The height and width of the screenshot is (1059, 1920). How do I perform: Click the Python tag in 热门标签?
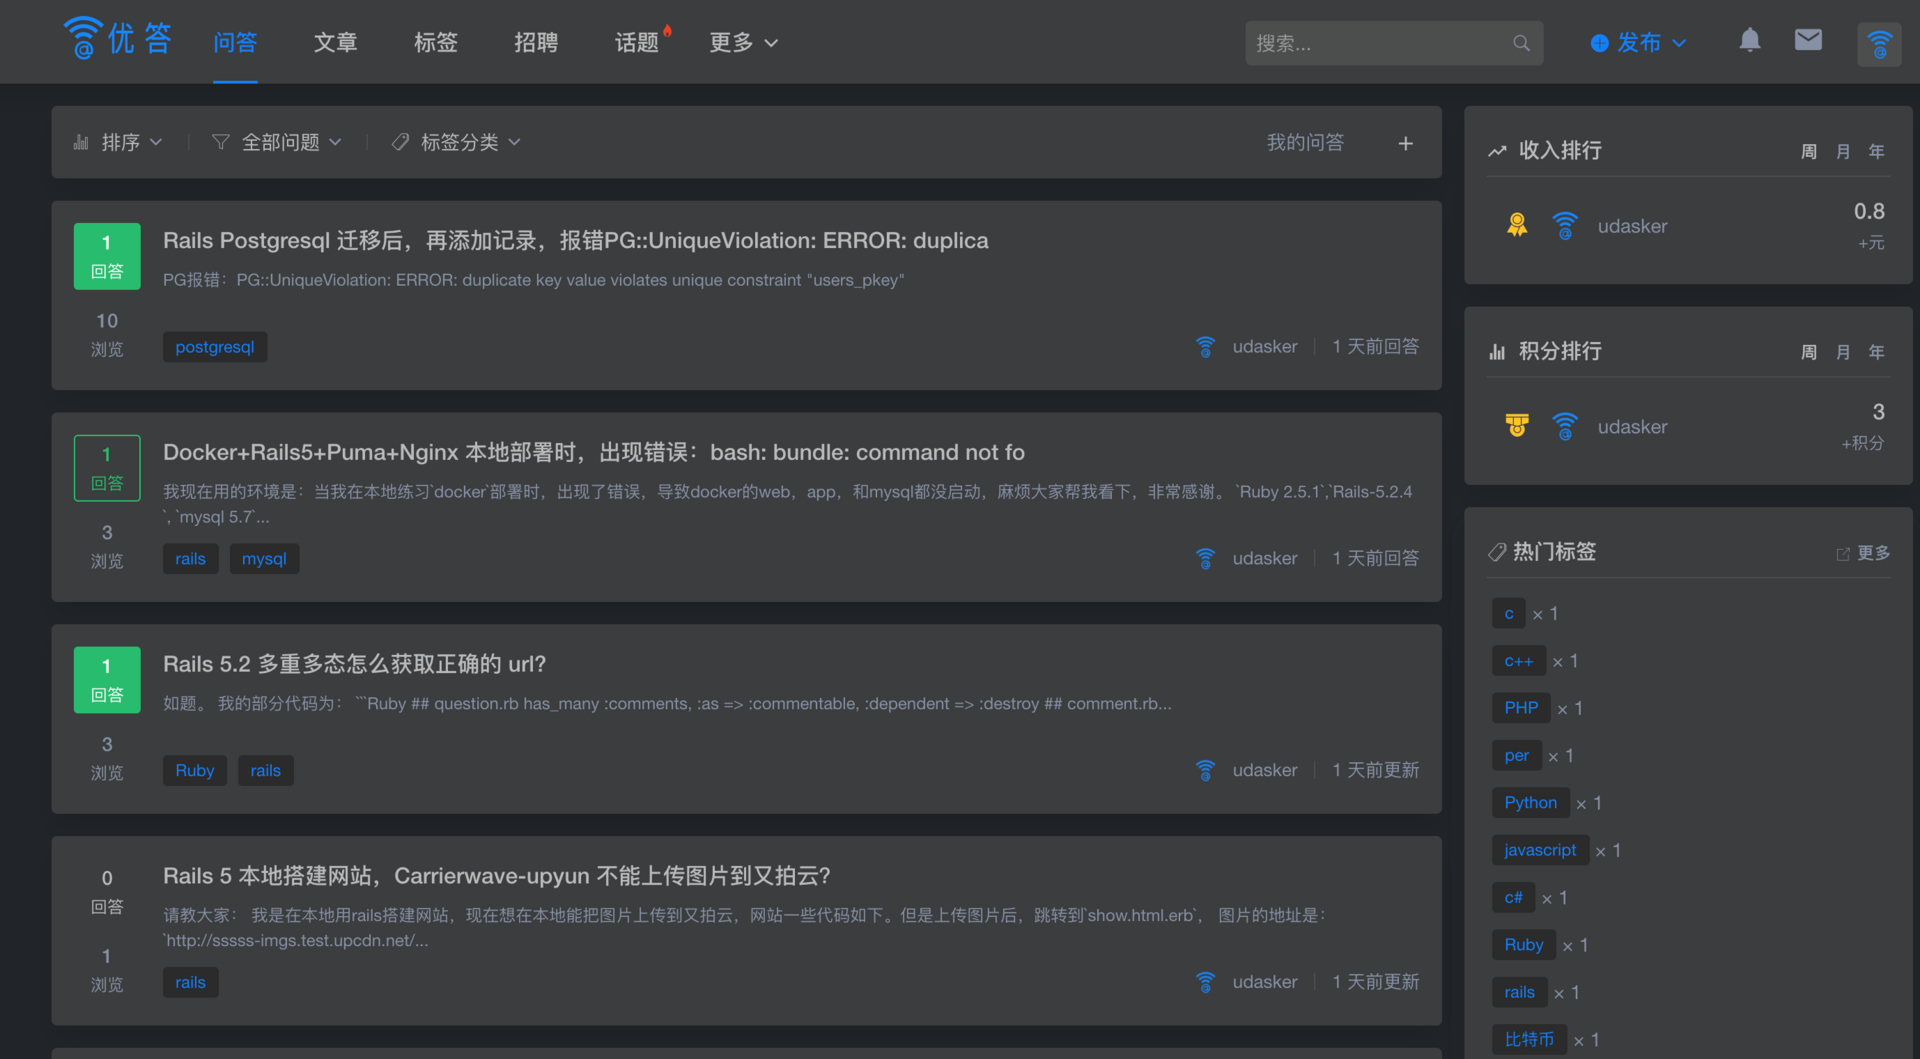click(1530, 803)
